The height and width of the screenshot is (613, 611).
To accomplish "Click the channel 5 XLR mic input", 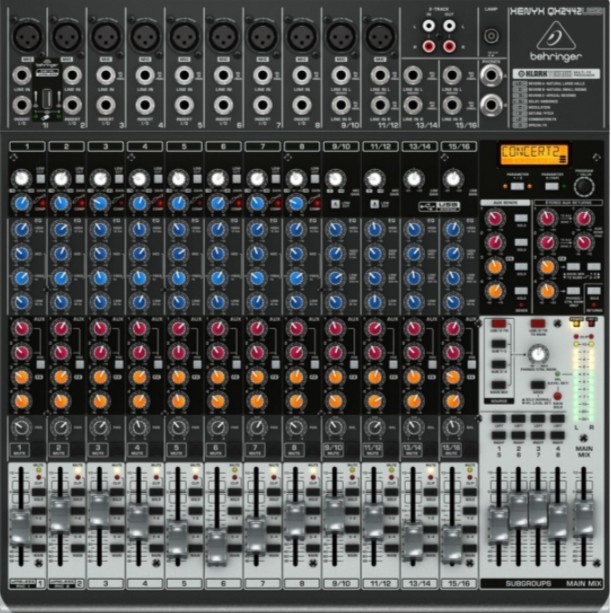I will [x=184, y=37].
